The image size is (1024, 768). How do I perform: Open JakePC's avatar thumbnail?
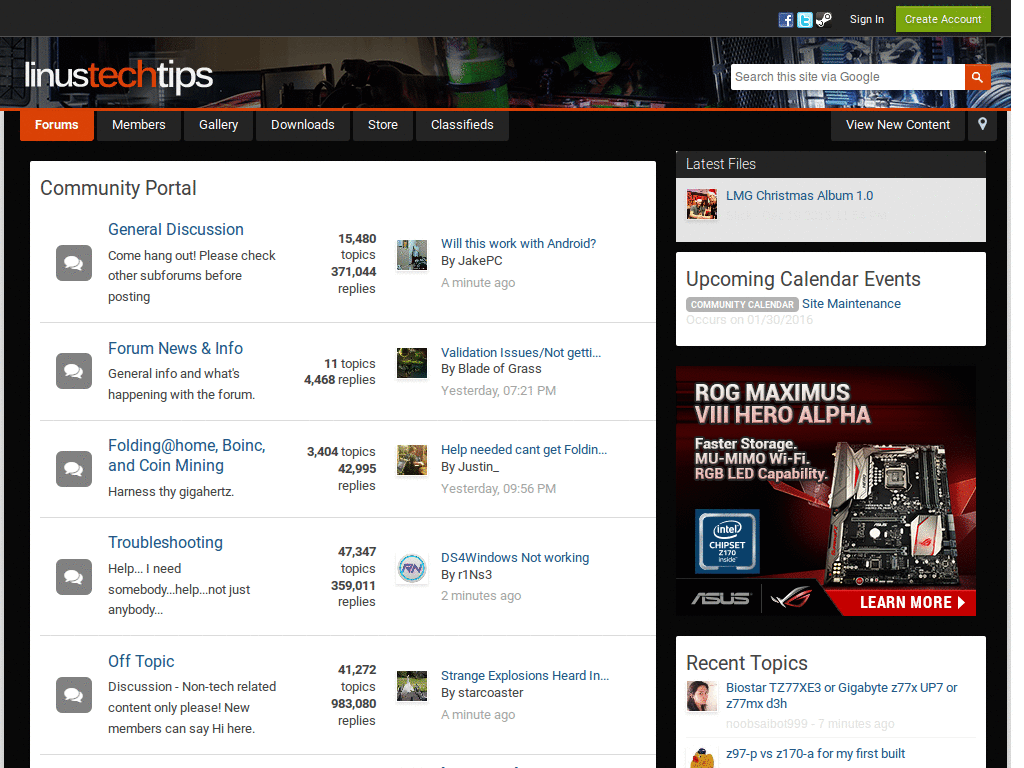(x=412, y=255)
